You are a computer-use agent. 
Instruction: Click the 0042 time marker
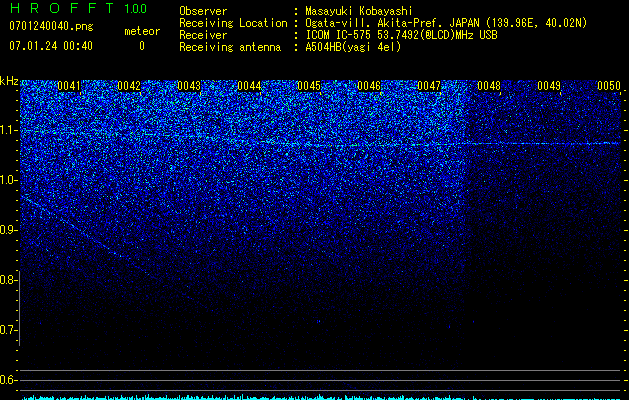click(129, 86)
